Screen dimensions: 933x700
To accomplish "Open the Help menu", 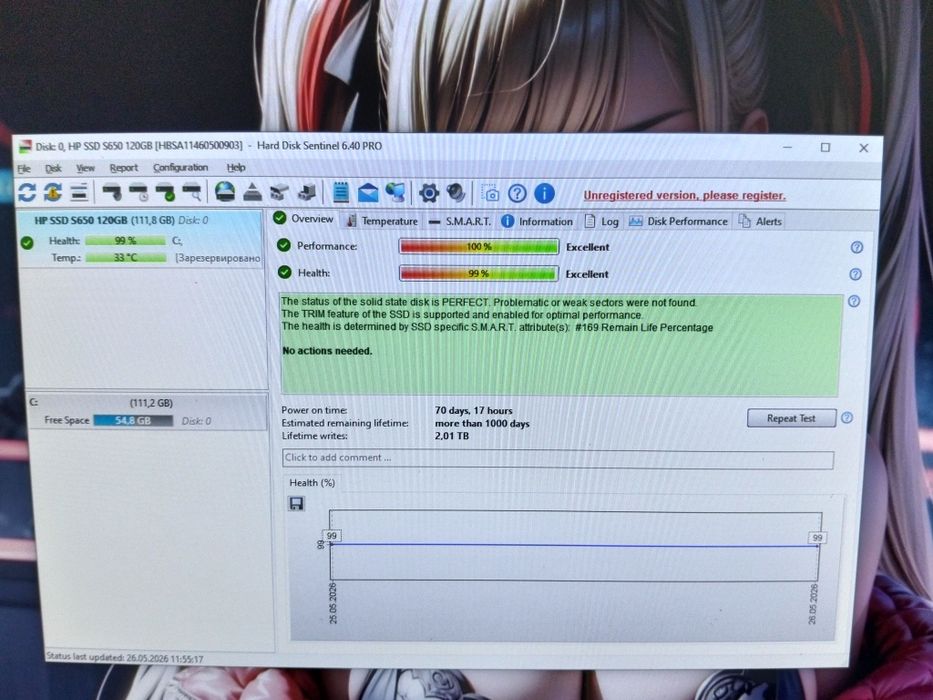I will [x=236, y=167].
